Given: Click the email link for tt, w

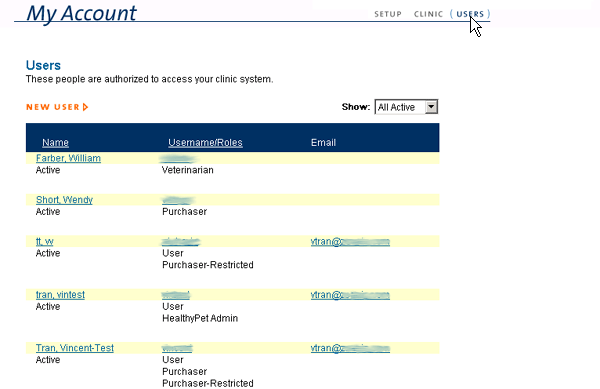Looking at the screenshot, I should pos(350,241).
